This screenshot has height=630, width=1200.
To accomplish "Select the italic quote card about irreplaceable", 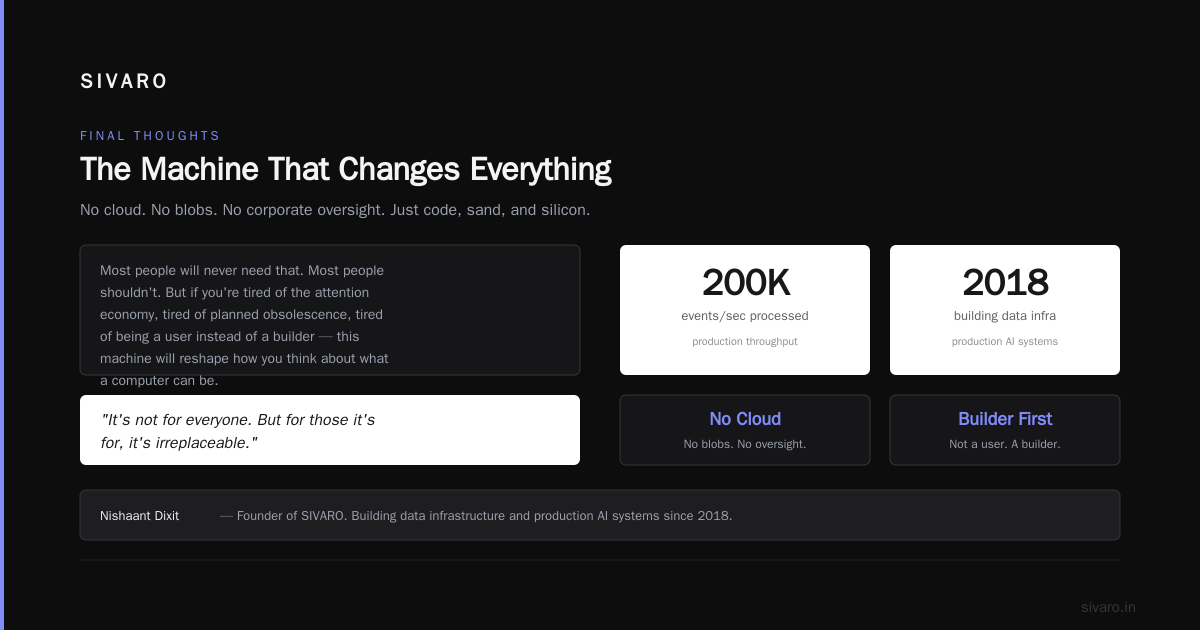I will coord(330,430).
